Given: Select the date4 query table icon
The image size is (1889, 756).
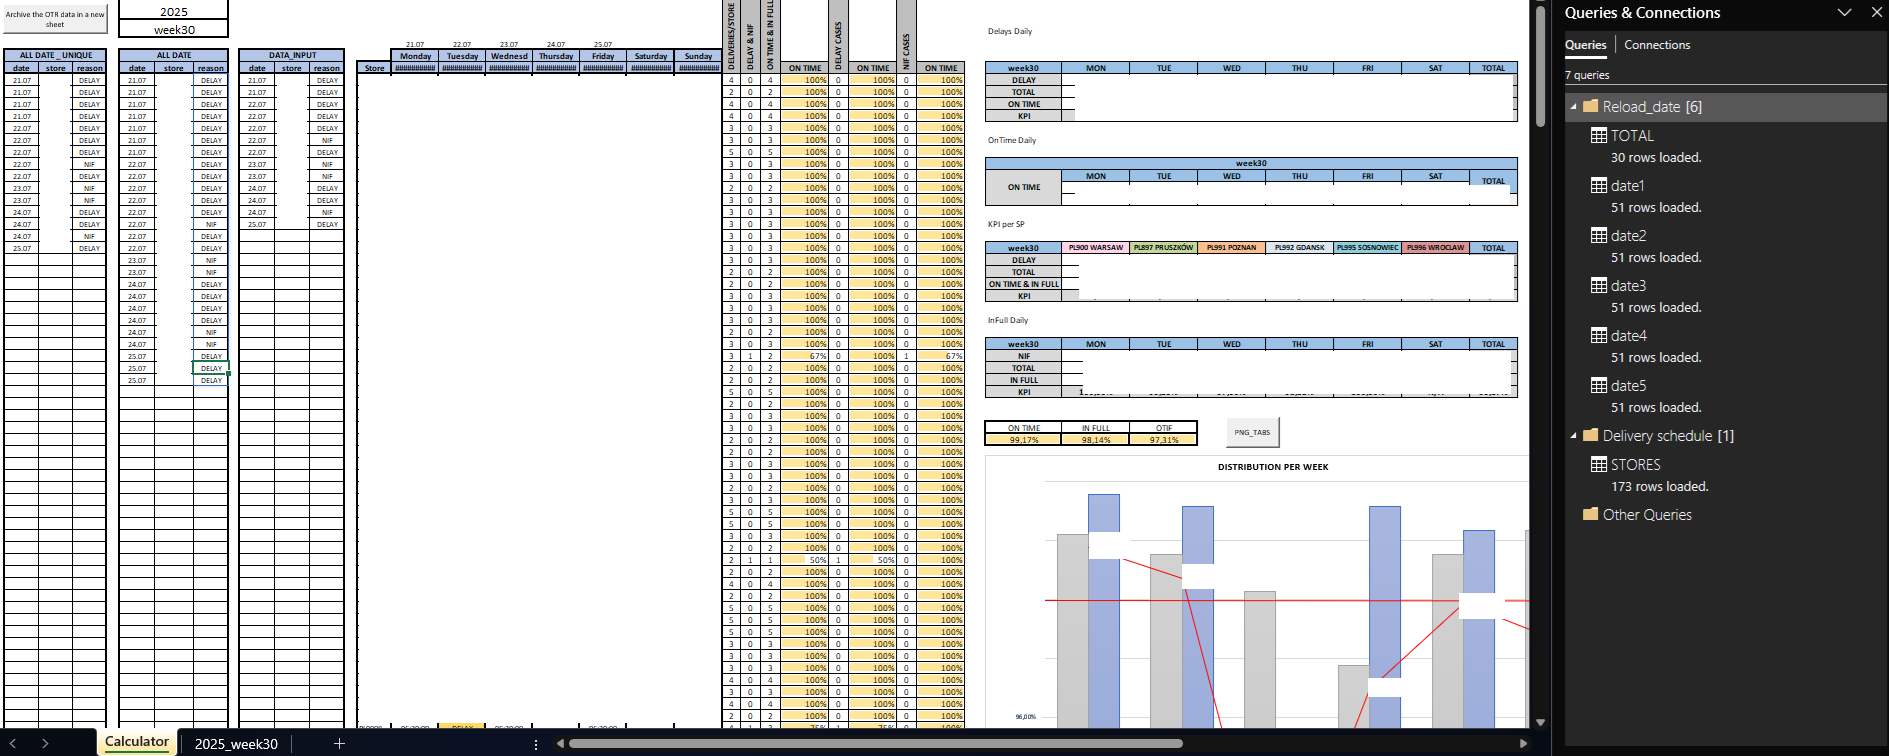Looking at the screenshot, I should [x=1599, y=335].
